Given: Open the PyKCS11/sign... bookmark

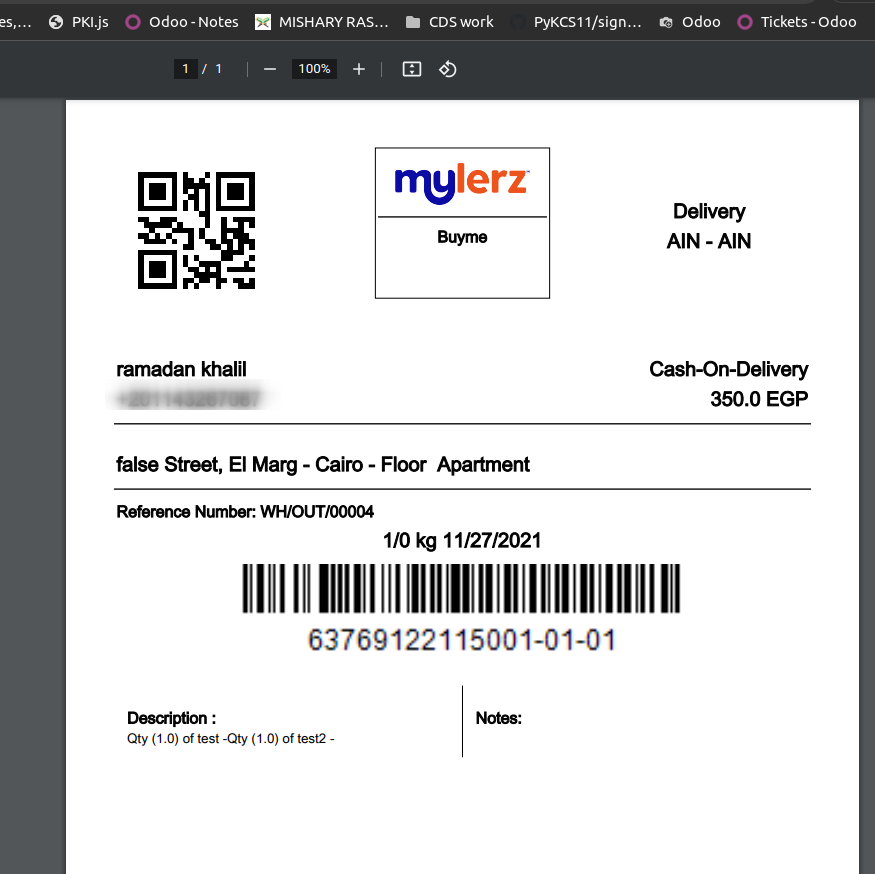Looking at the screenshot, I should tap(576, 22).
